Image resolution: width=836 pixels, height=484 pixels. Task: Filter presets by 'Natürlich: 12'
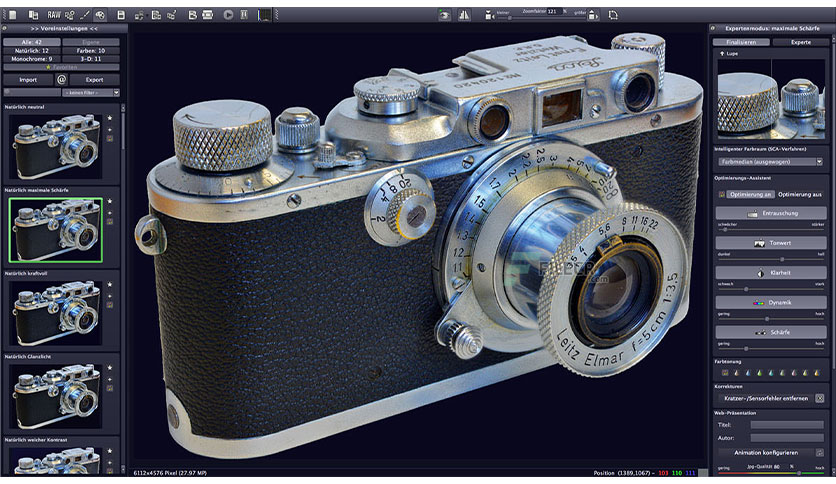[31, 51]
